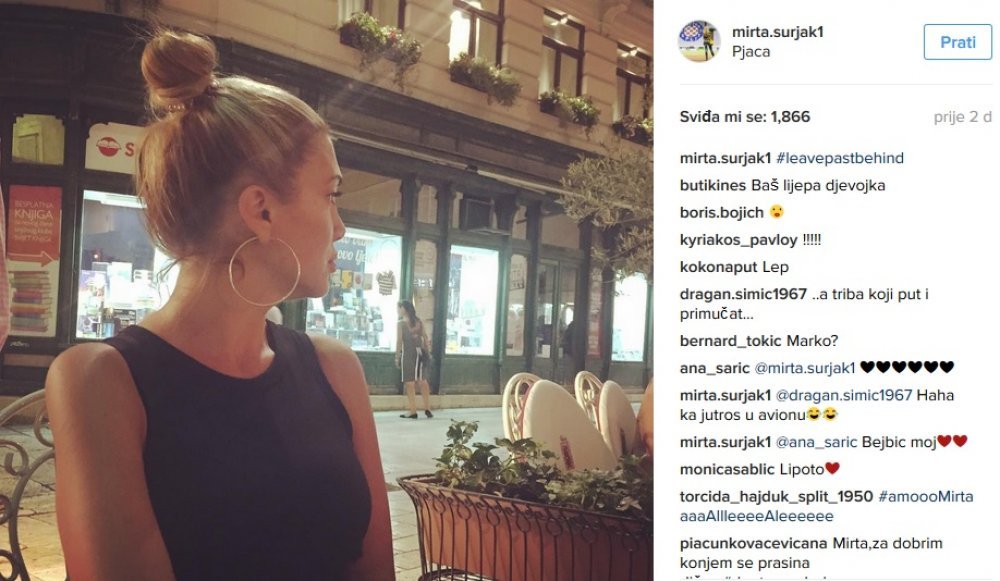Screen dimensions: 1000x581
Task: Open bernard_tokic commenter profile
Action: point(730,341)
